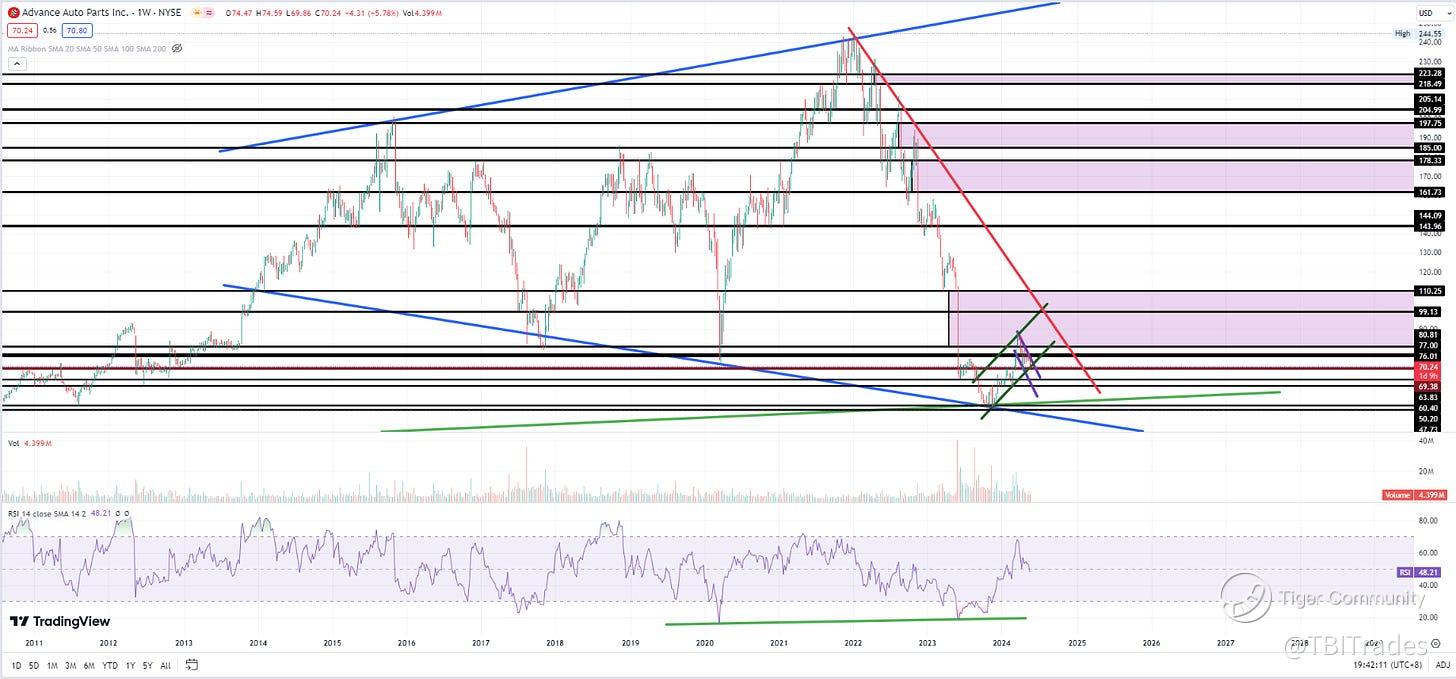Click the 99.13 price level label
The width and height of the screenshot is (1456, 679).
coord(1429,312)
